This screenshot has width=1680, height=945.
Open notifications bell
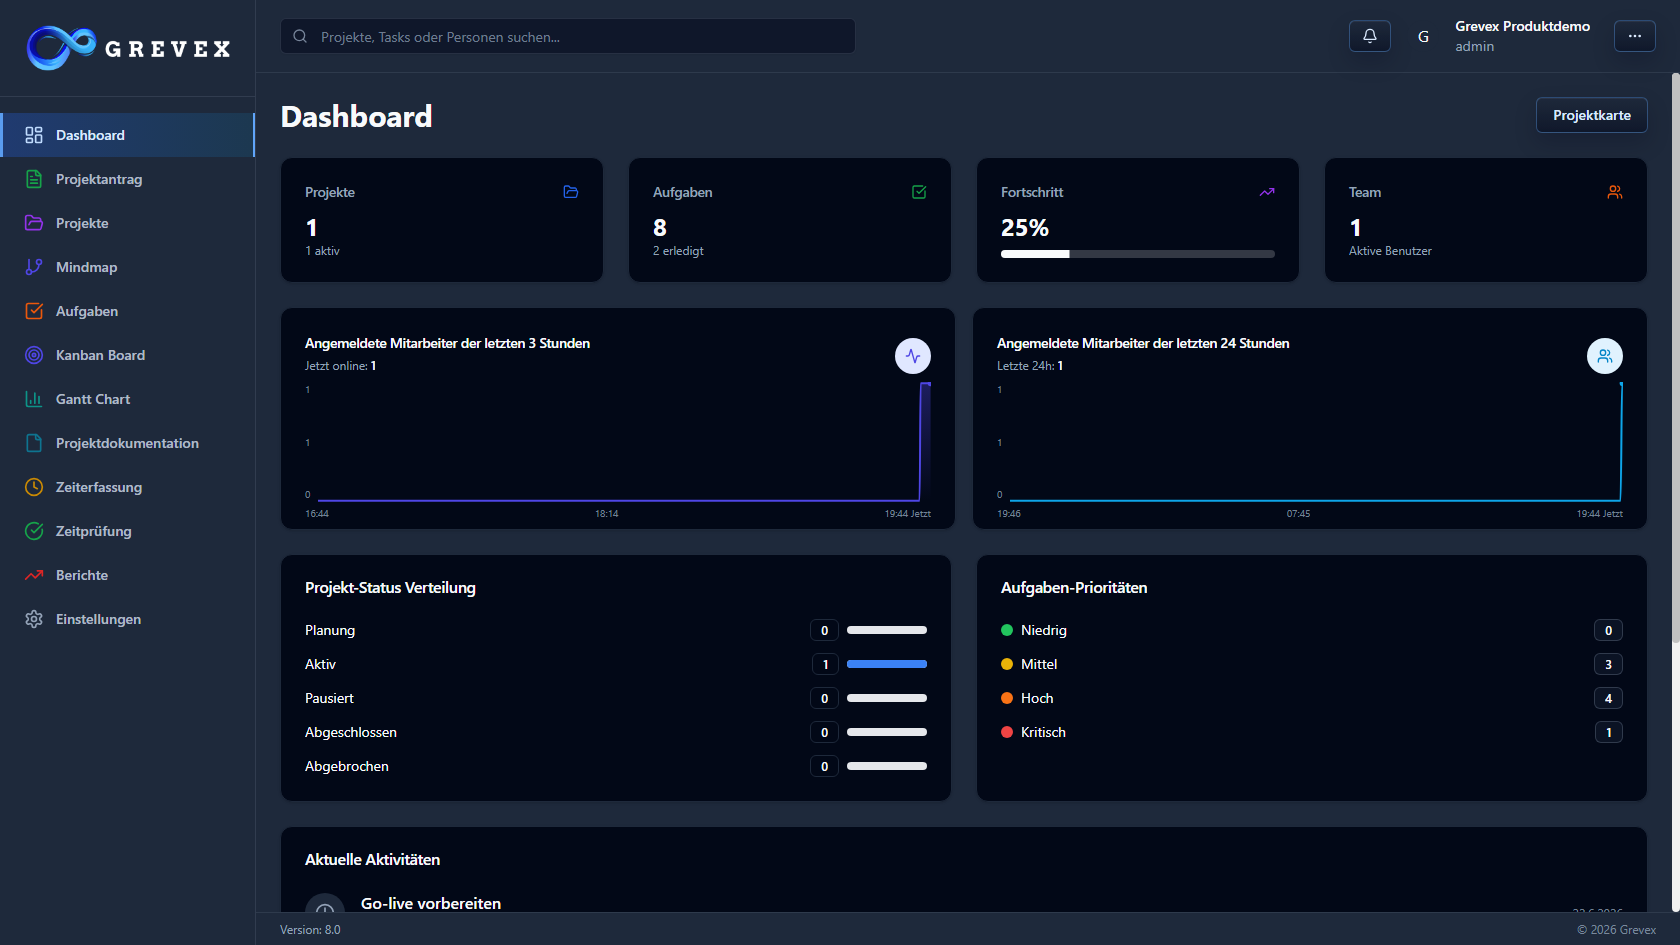[1370, 36]
